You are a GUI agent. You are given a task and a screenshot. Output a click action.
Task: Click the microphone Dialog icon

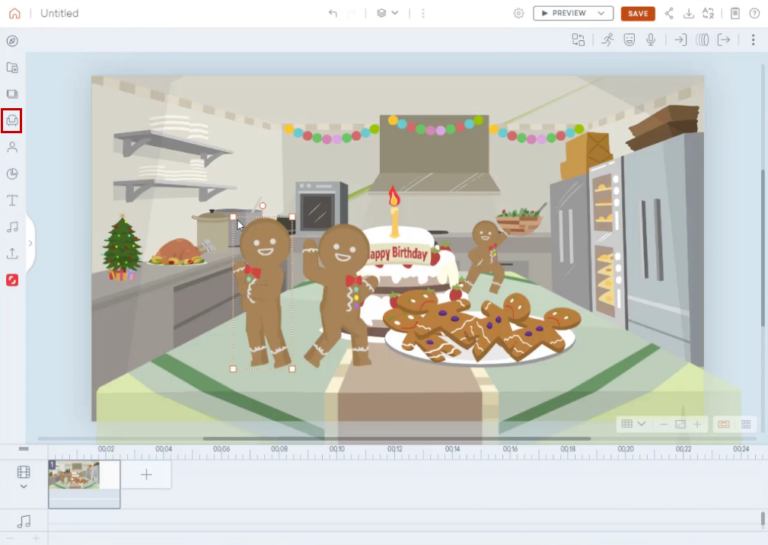pyautogui.click(x=651, y=40)
